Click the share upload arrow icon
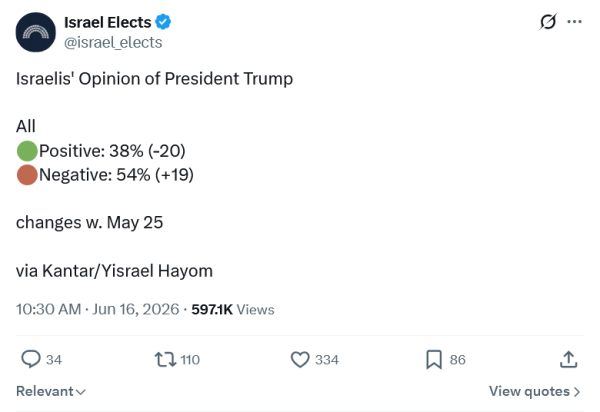The width and height of the screenshot is (600, 412). (x=569, y=360)
